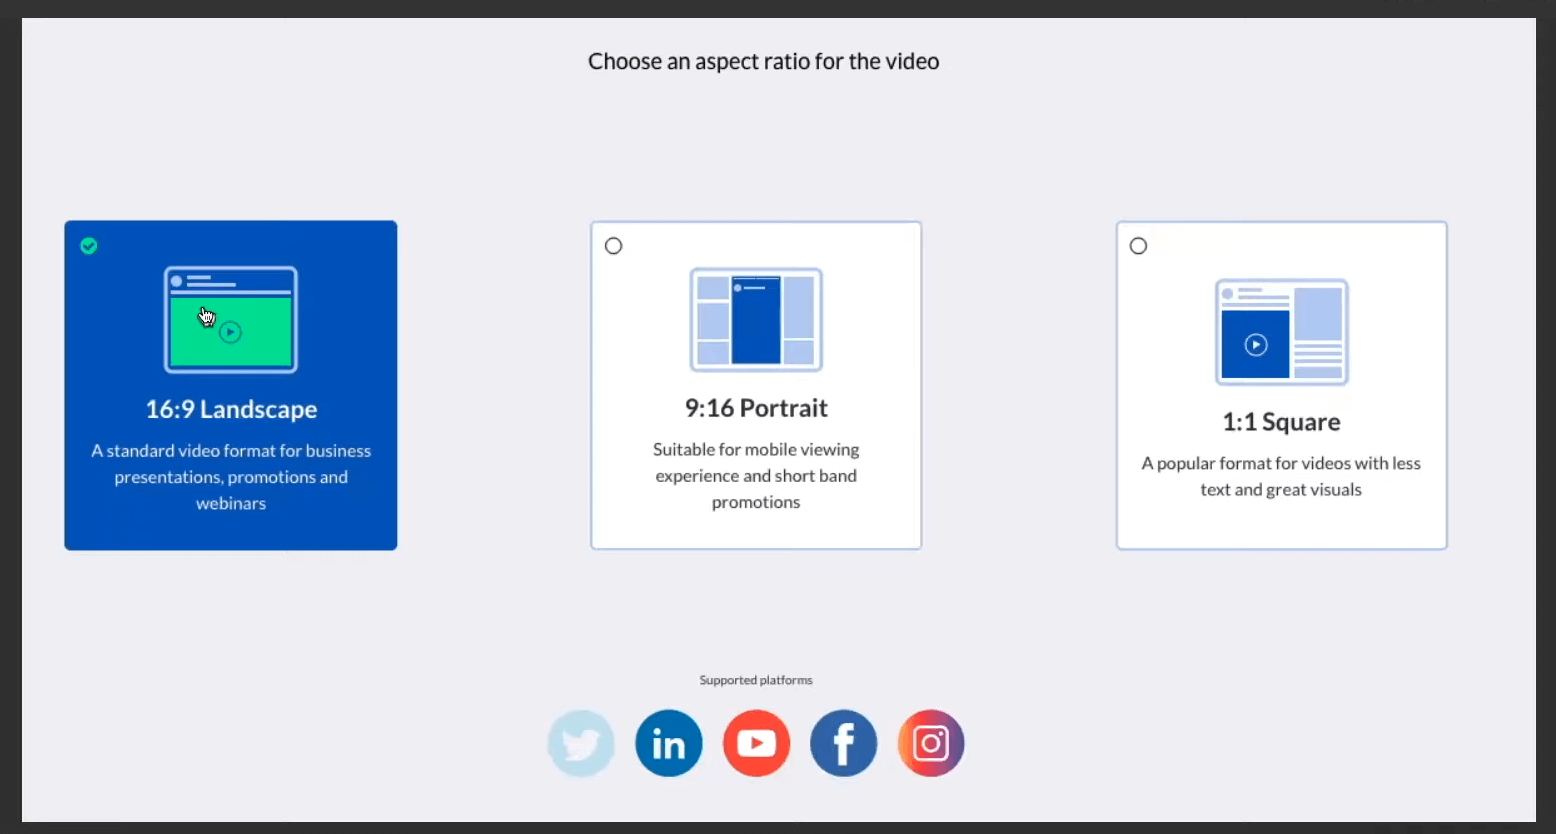The height and width of the screenshot is (834, 1556).
Task: Select the 9:16 Portrait radio button
Action: 614,246
